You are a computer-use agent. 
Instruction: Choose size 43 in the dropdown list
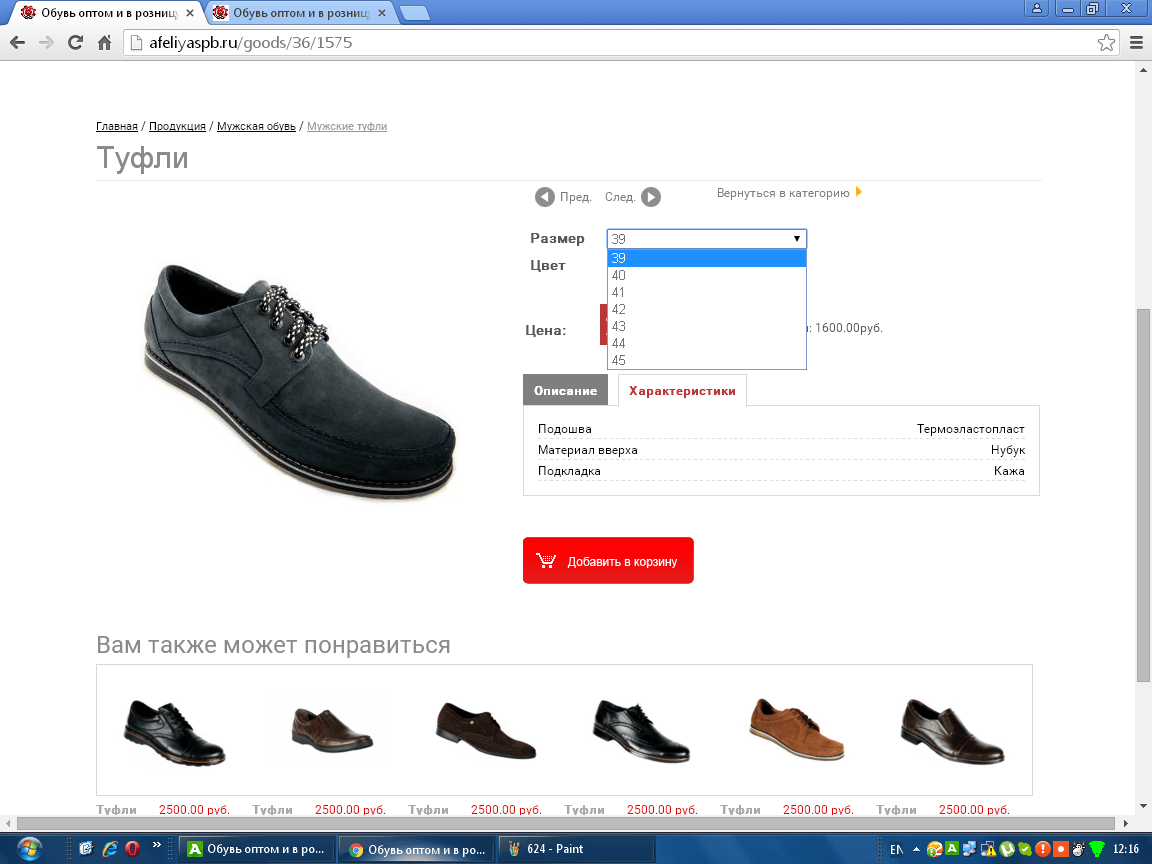point(707,326)
